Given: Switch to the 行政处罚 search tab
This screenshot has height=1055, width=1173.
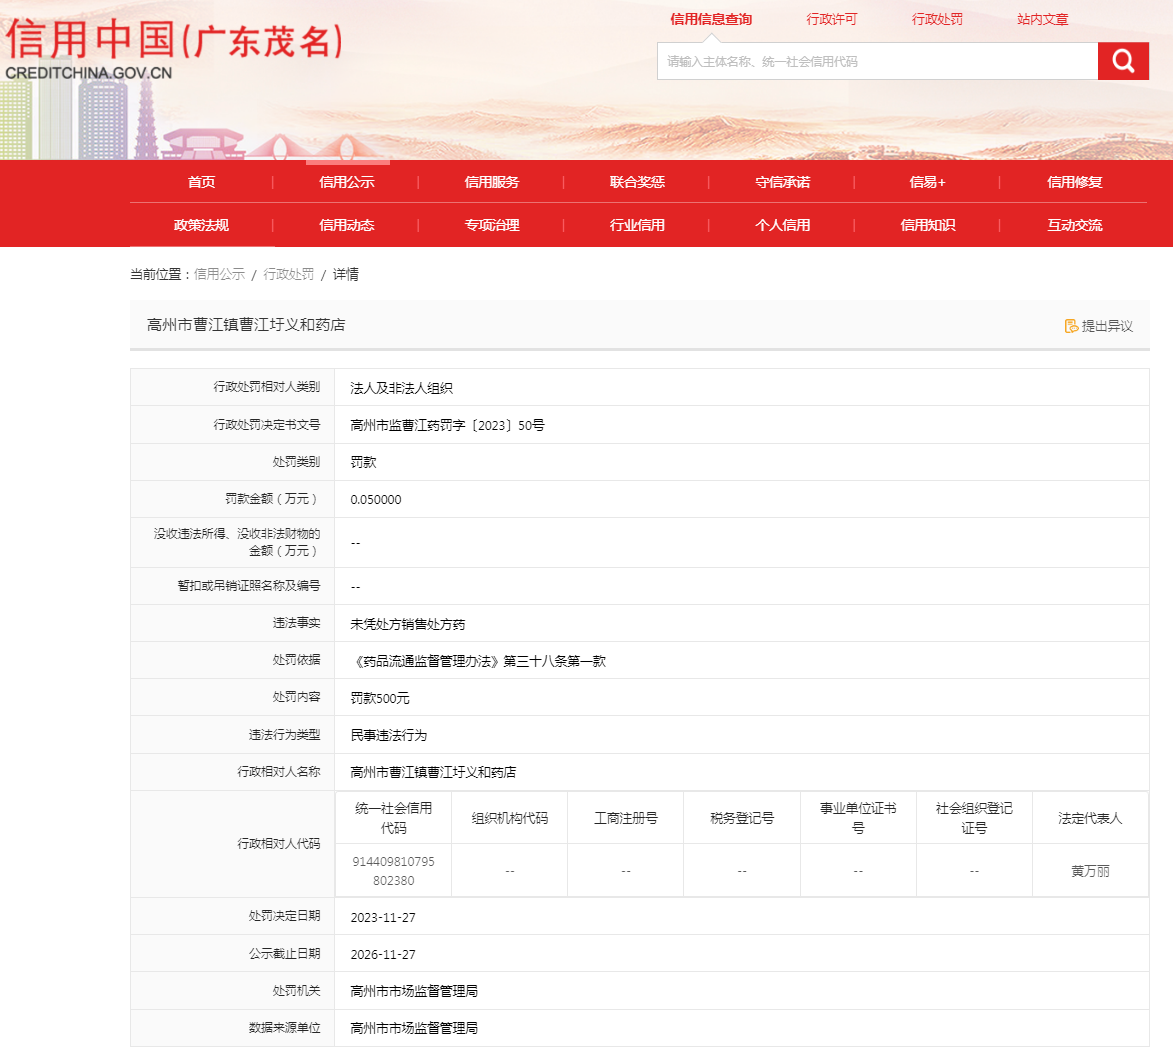Looking at the screenshot, I should [937, 19].
